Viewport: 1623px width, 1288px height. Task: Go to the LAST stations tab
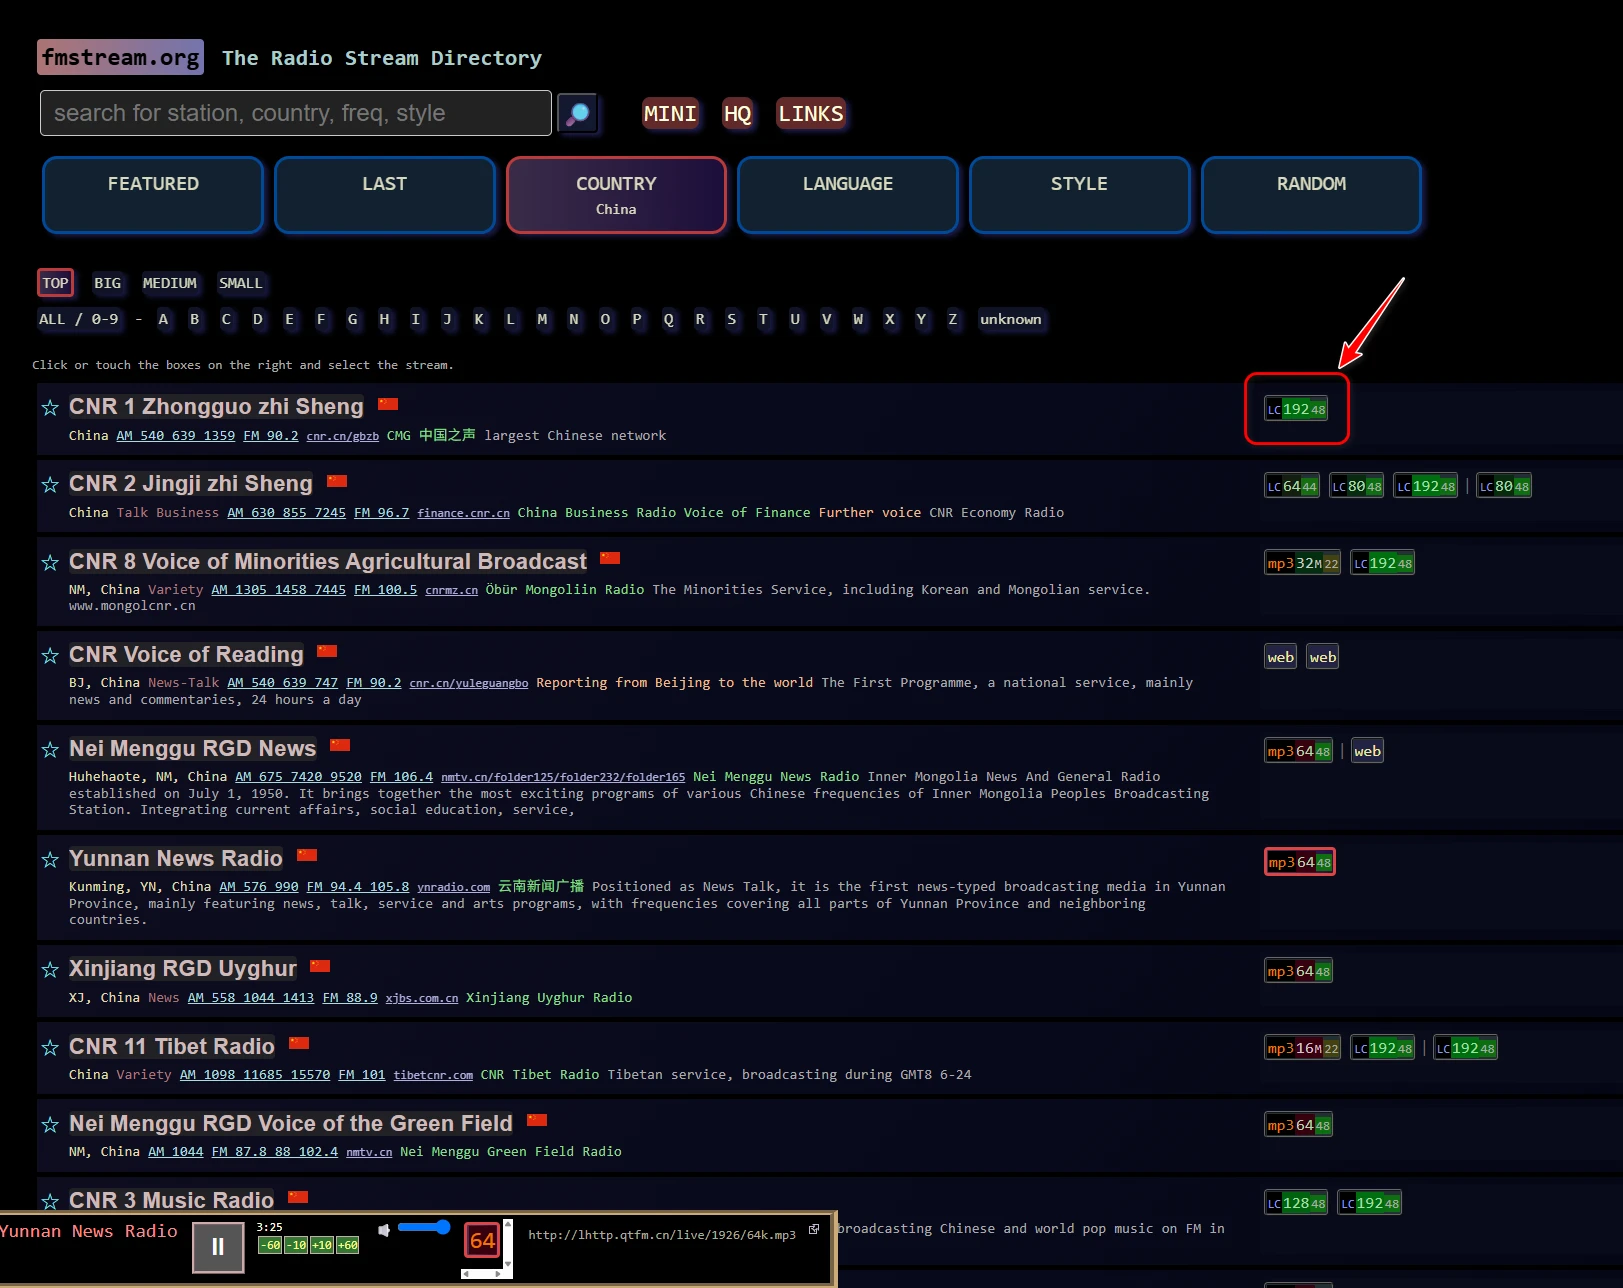pyautogui.click(x=385, y=195)
